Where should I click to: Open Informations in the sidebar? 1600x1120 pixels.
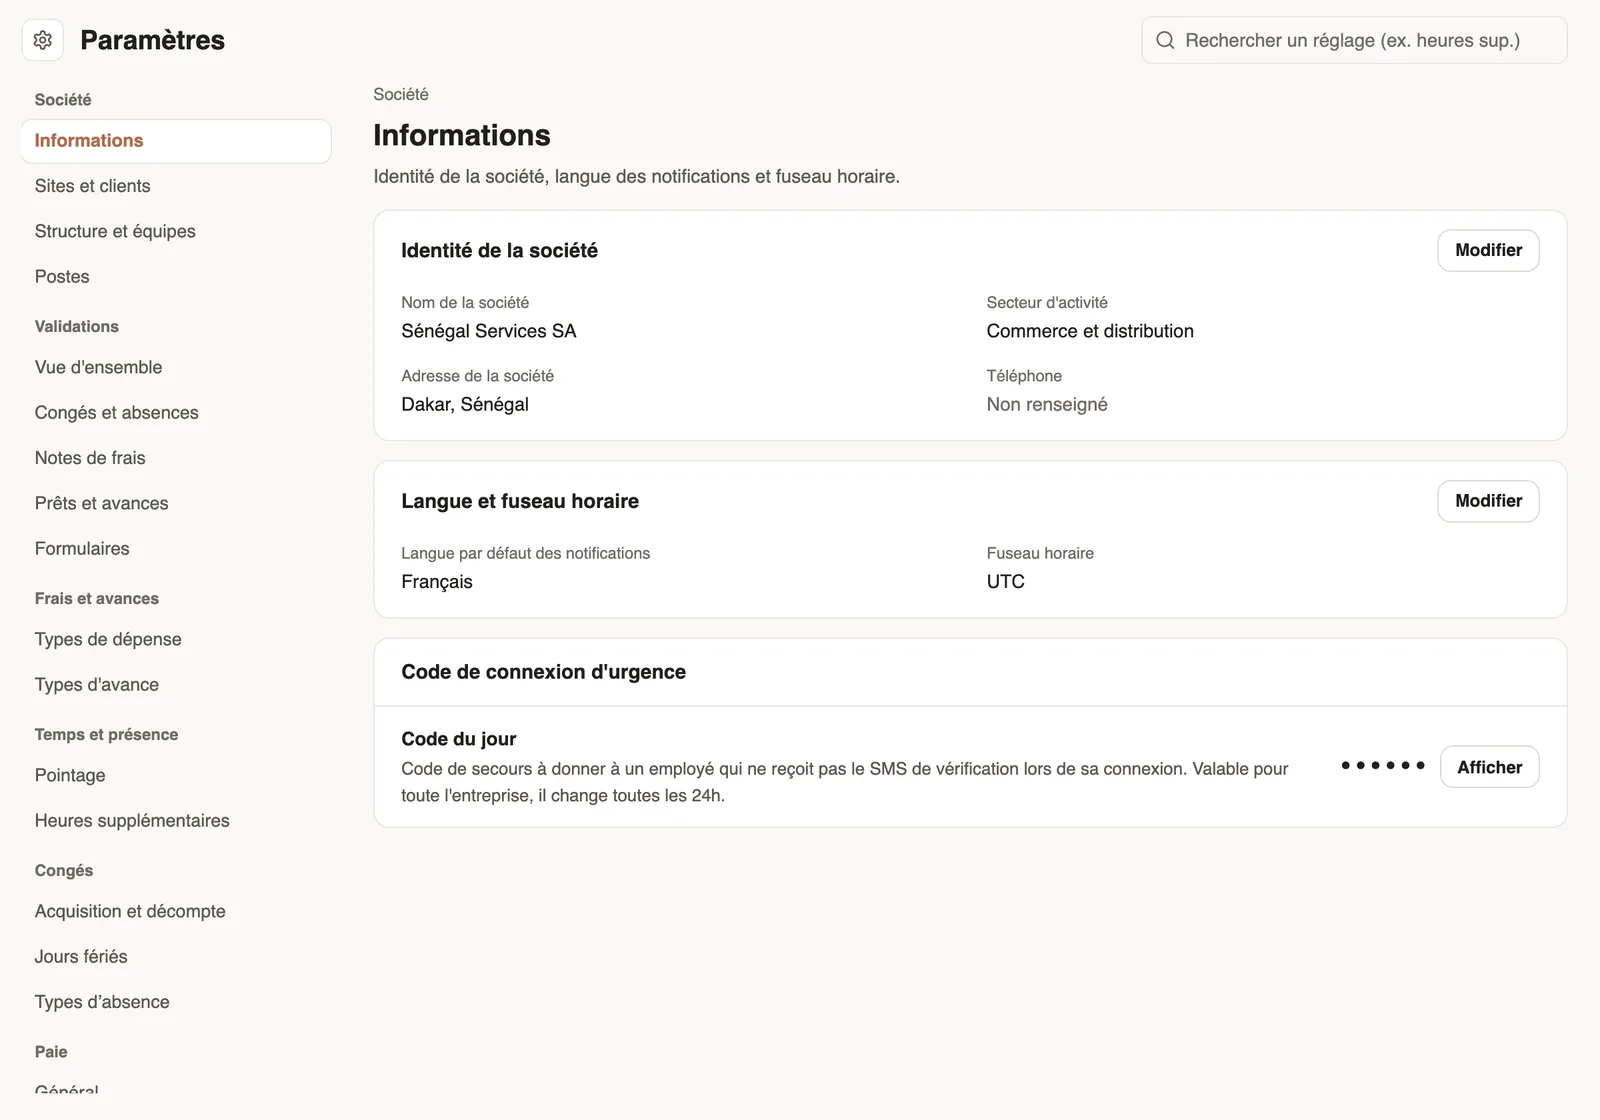176,141
